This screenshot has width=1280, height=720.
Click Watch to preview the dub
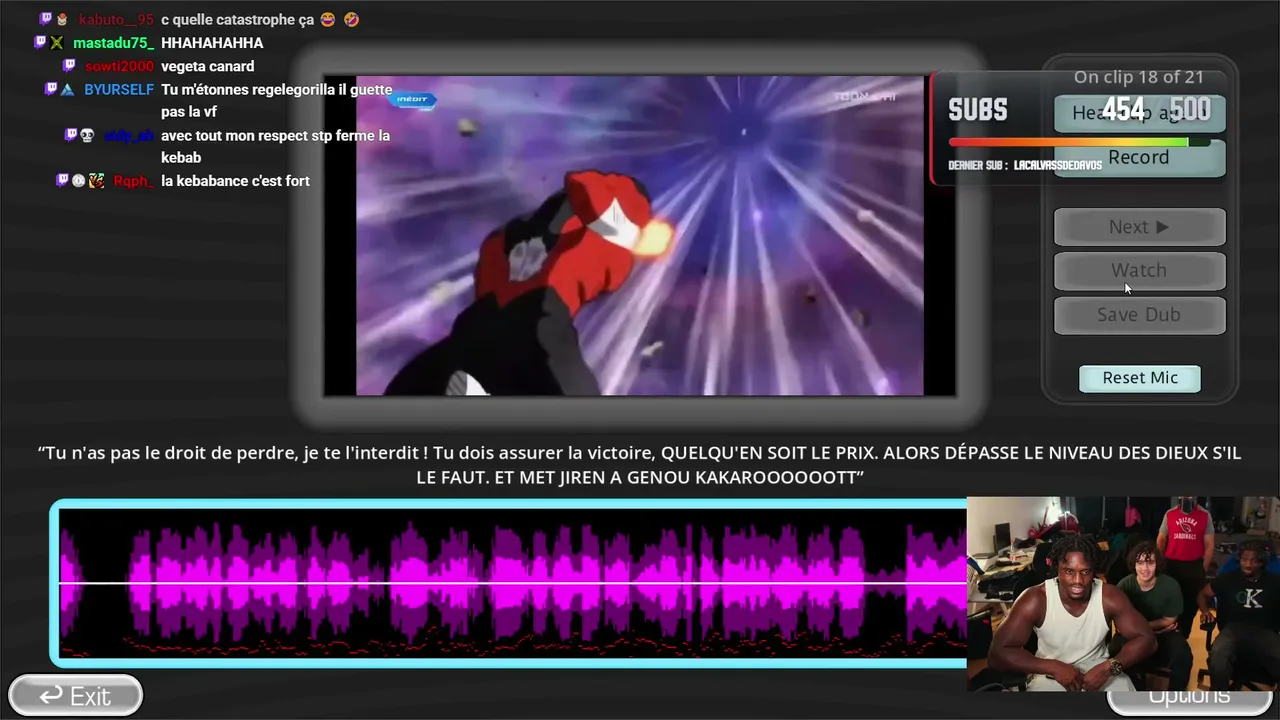coord(1139,270)
